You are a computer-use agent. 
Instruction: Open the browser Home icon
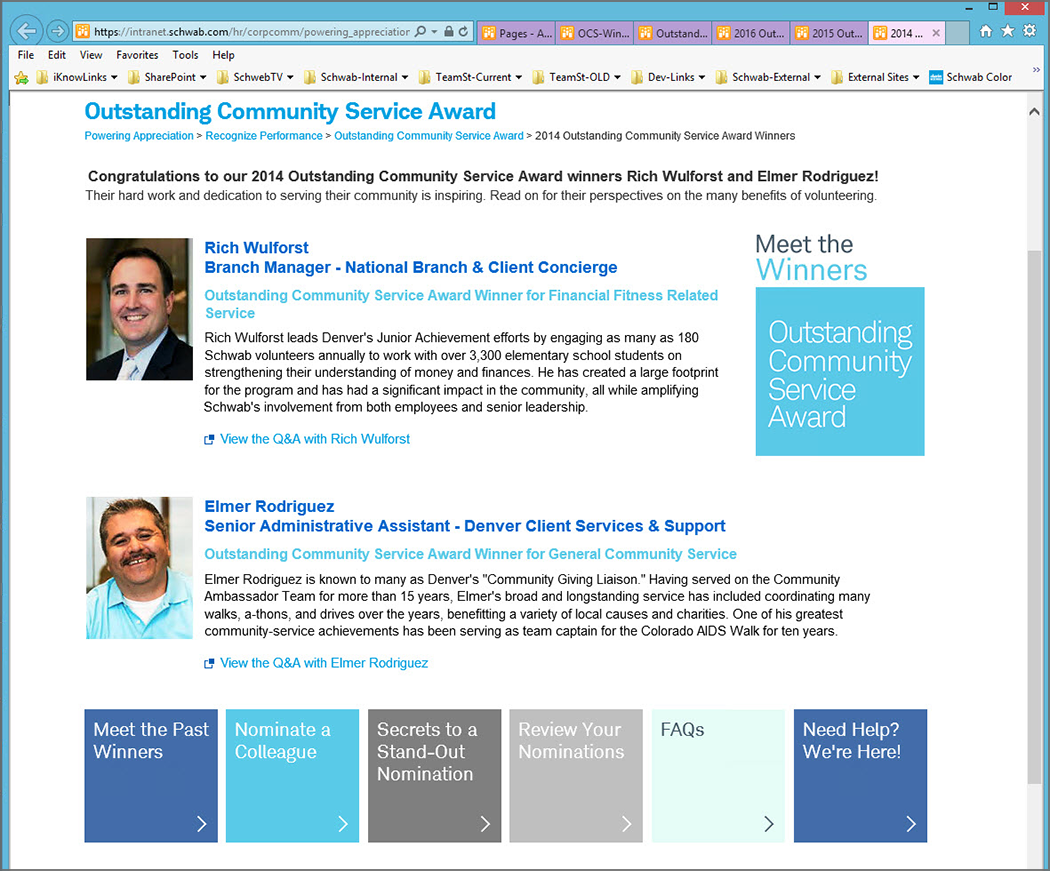986,31
